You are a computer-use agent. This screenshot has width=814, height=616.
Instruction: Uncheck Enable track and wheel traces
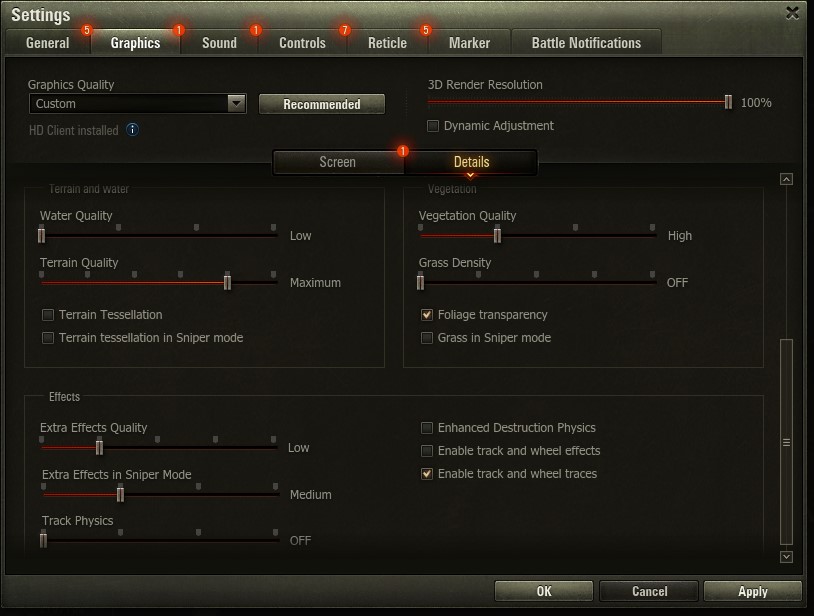click(427, 474)
